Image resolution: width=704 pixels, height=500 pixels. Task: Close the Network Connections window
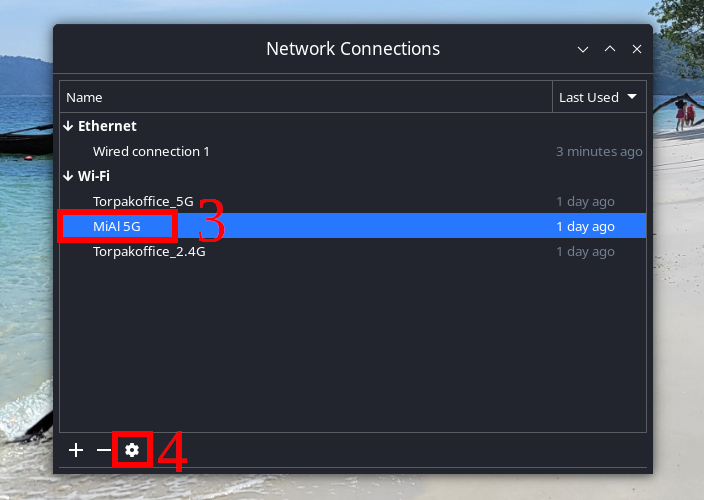point(637,49)
